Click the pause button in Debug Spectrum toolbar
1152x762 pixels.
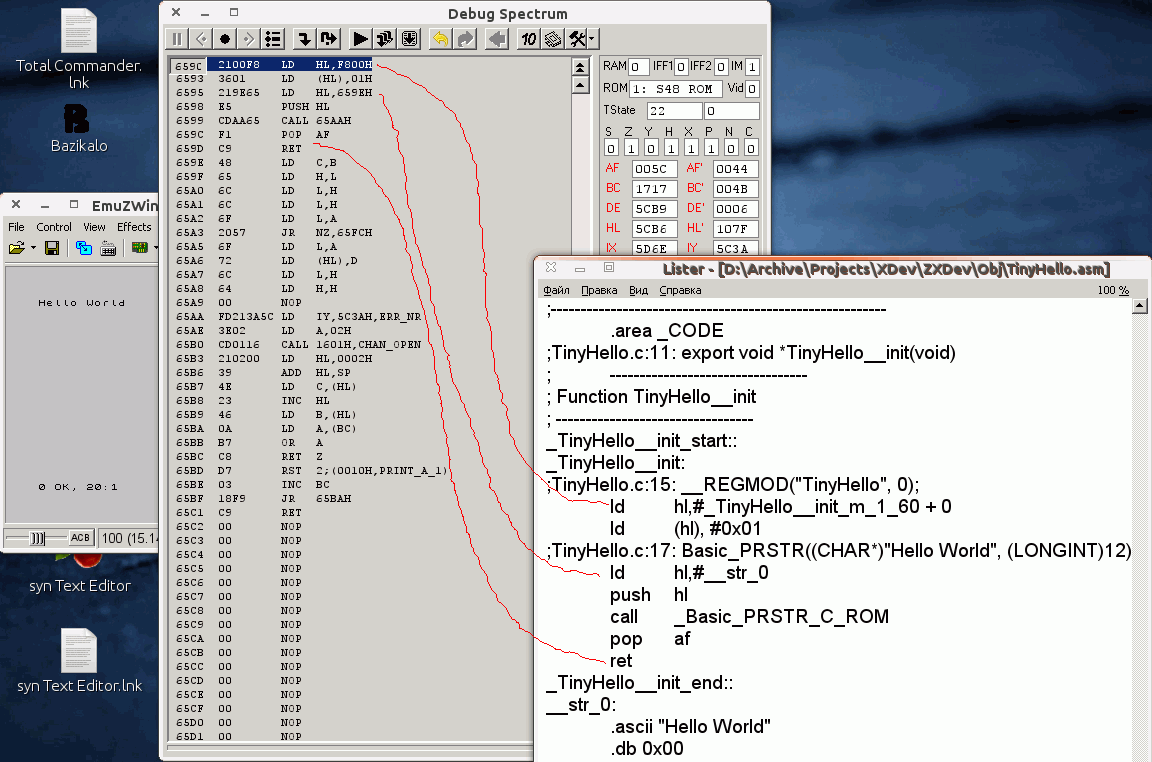pos(177,39)
